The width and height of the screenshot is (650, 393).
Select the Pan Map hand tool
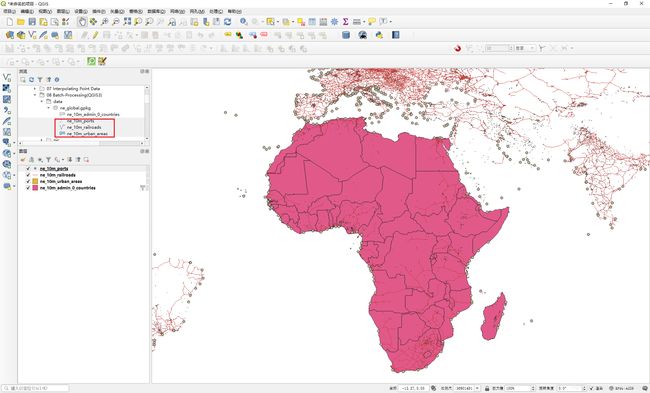[x=82, y=22]
